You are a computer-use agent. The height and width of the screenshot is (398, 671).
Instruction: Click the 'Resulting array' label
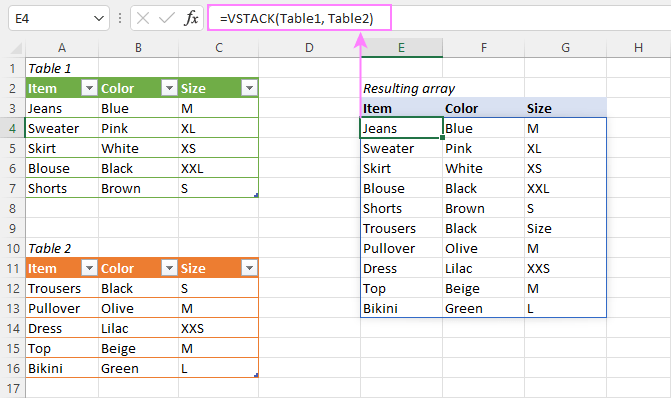409,88
